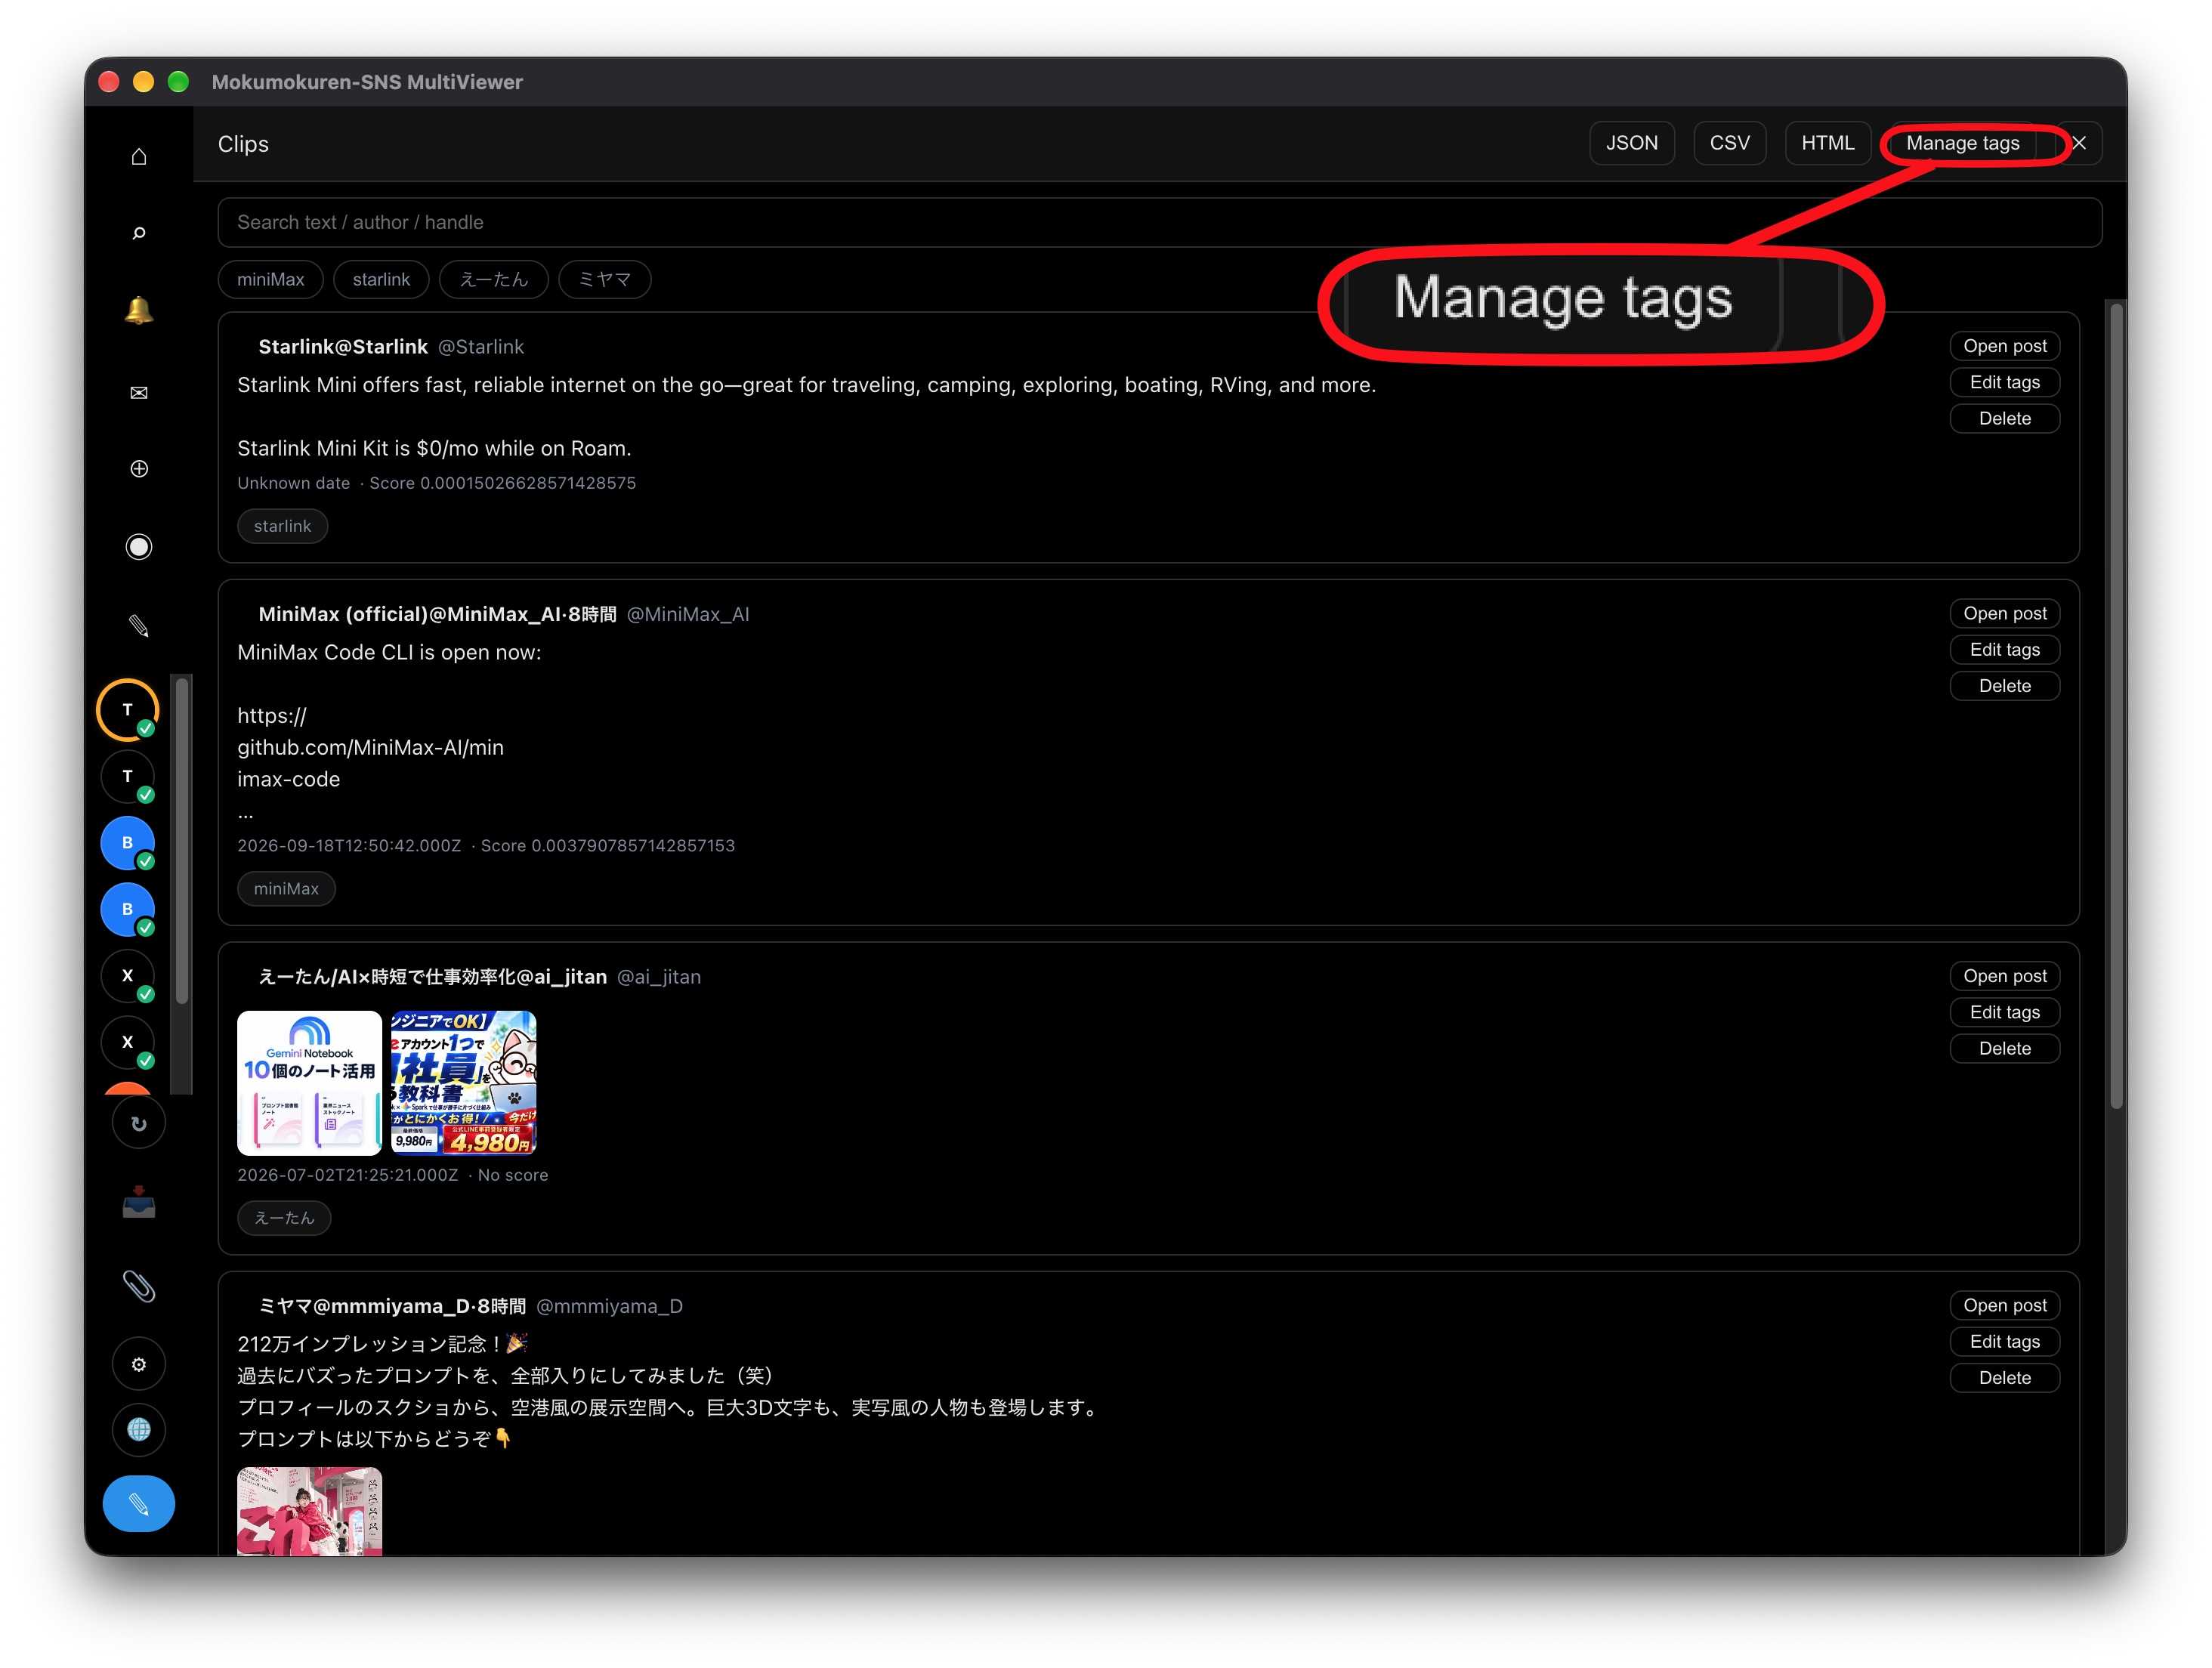This screenshot has width=2212, height=1668.
Task: Open the Search magnifier icon in sidebar
Action: pyautogui.click(x=139, y=233)
